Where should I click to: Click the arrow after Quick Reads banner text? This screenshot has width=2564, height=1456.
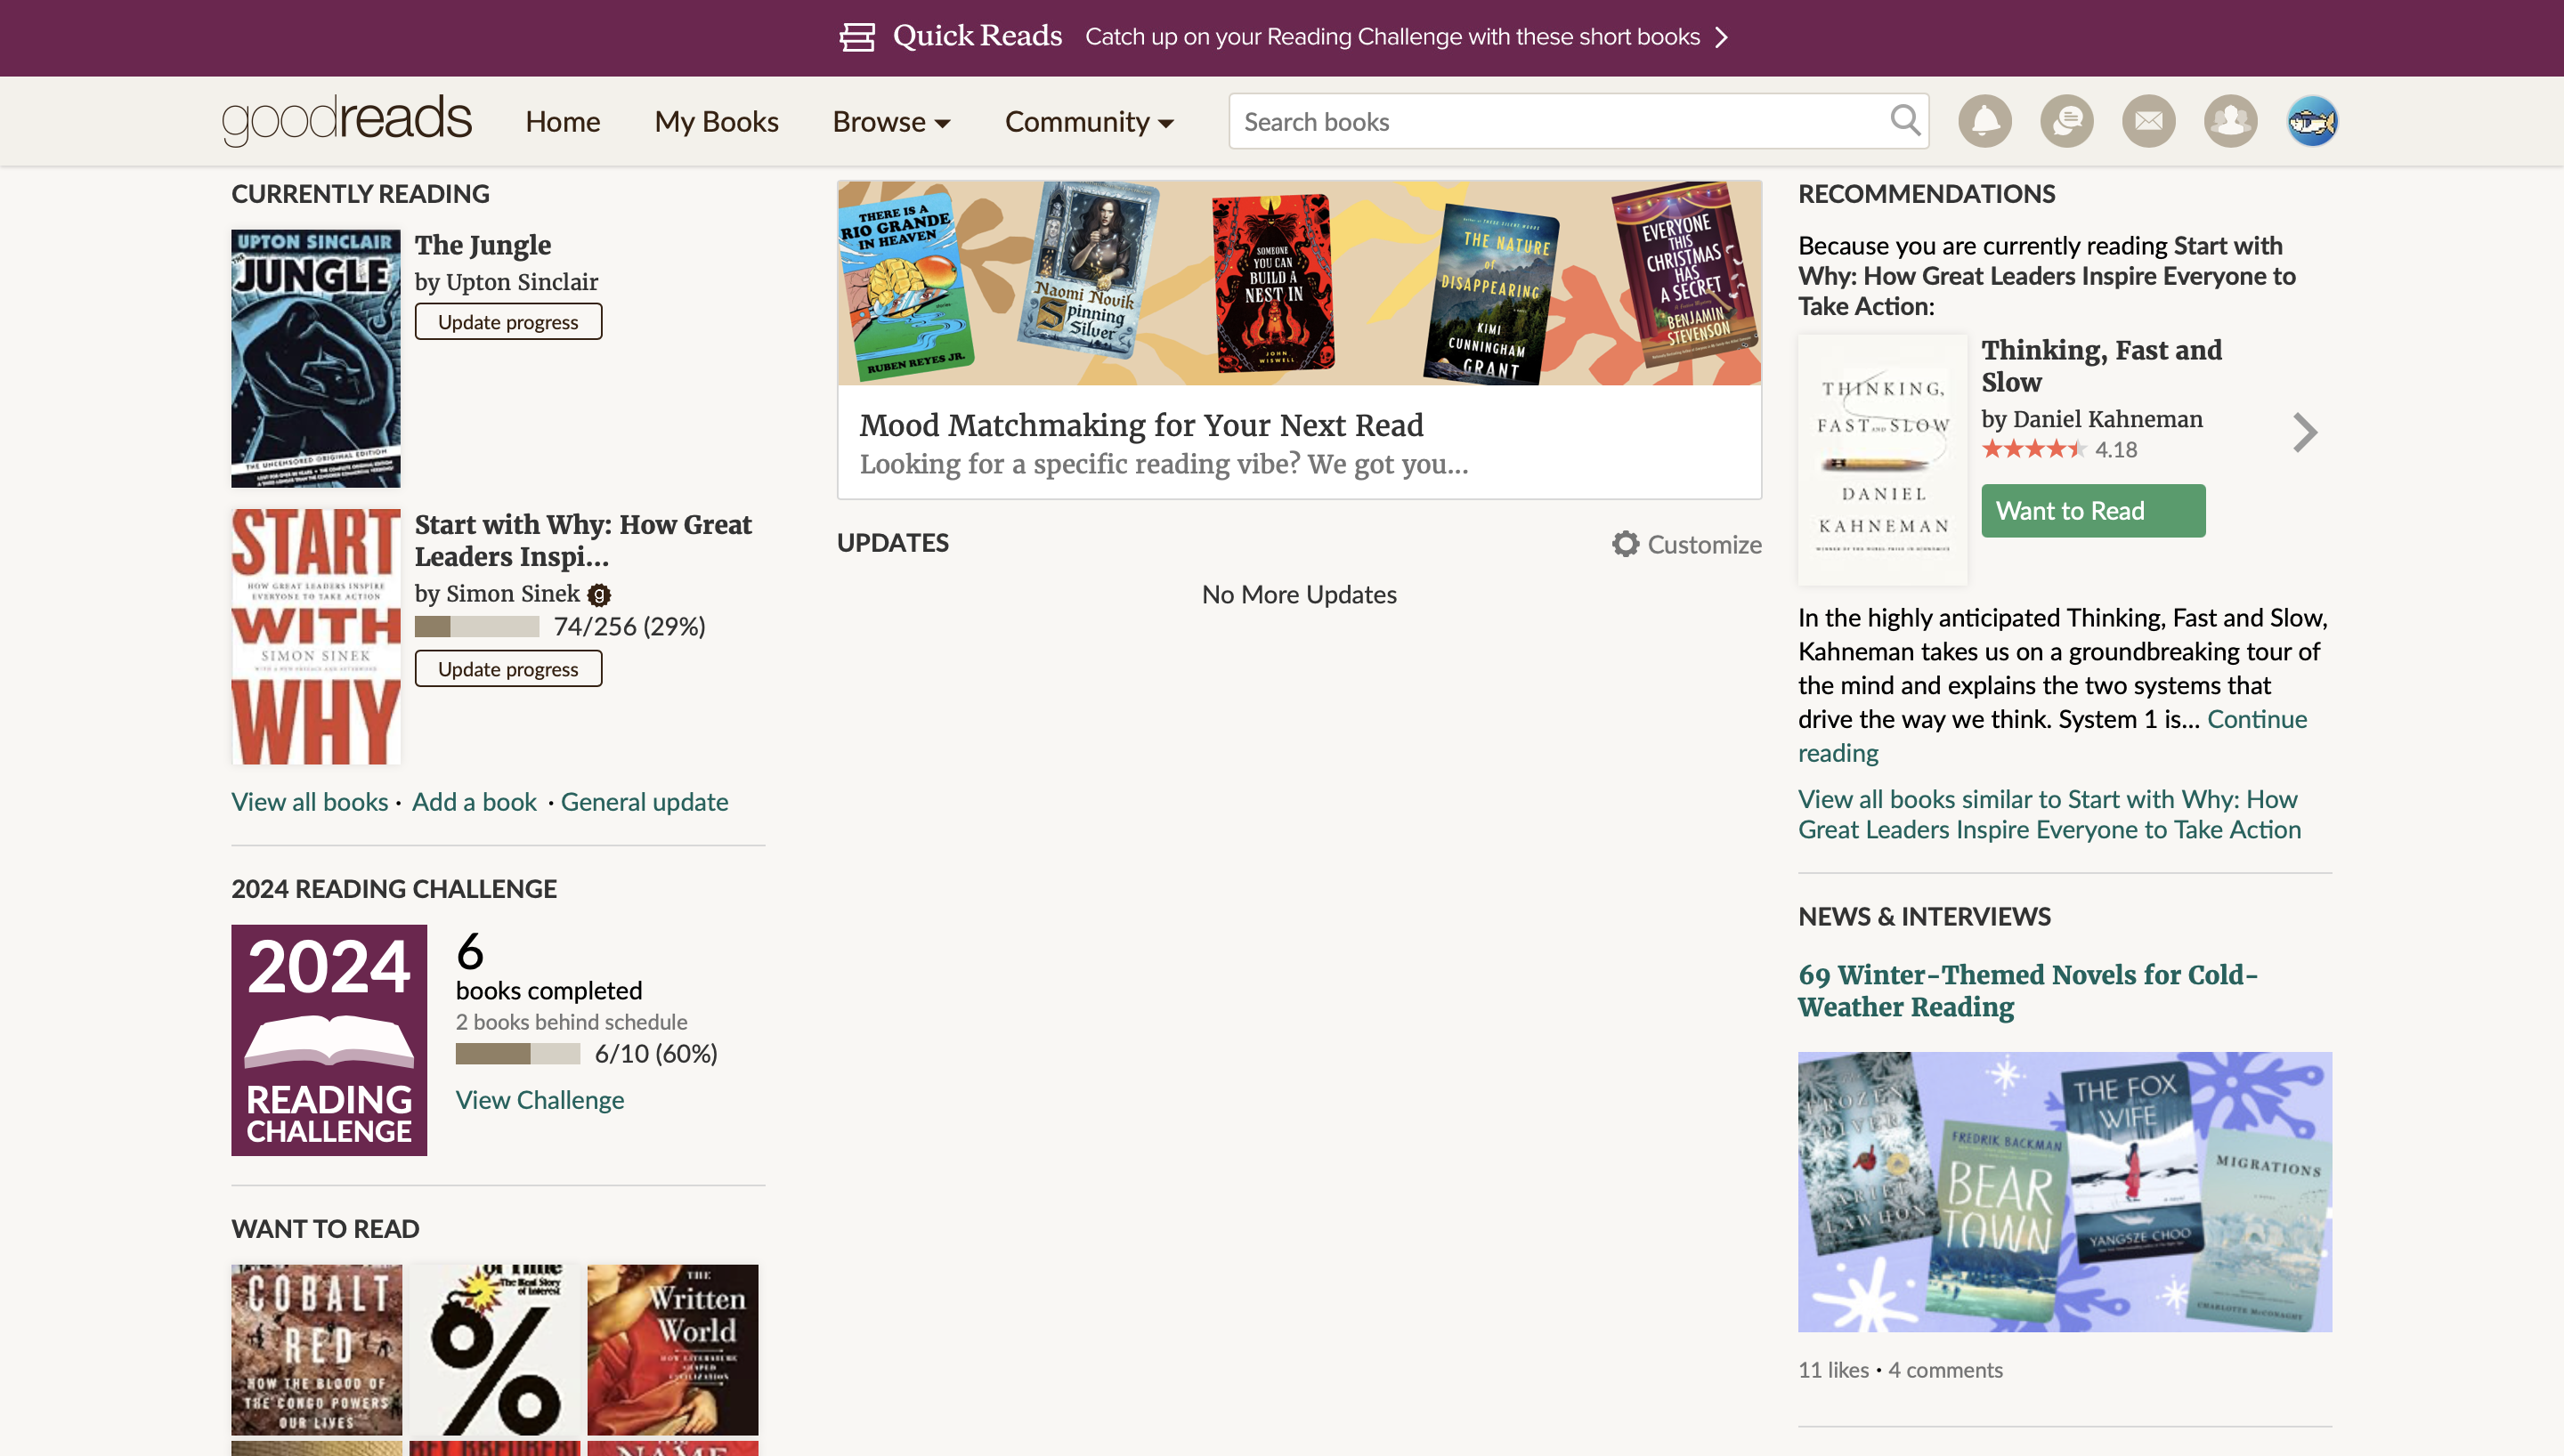[x=1721, y=37]
